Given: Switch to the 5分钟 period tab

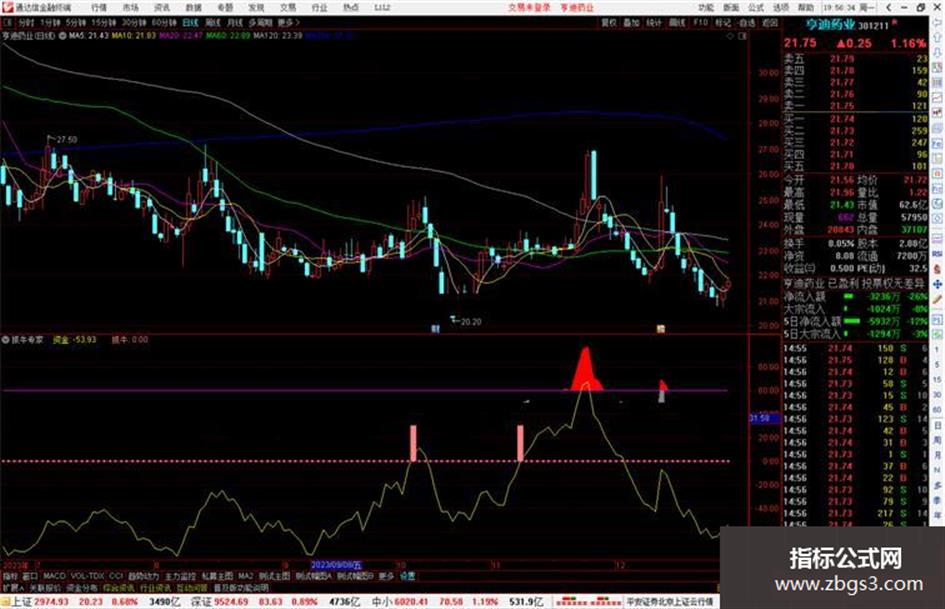Looking at the screenshot, I should [x=75, y=23].
